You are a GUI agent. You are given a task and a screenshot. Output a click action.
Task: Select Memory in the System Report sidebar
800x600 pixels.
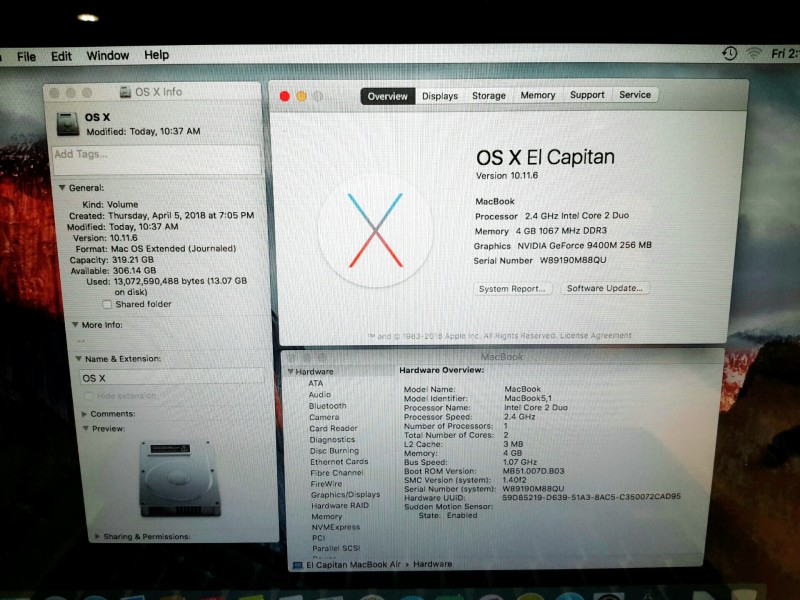(327, 516)
